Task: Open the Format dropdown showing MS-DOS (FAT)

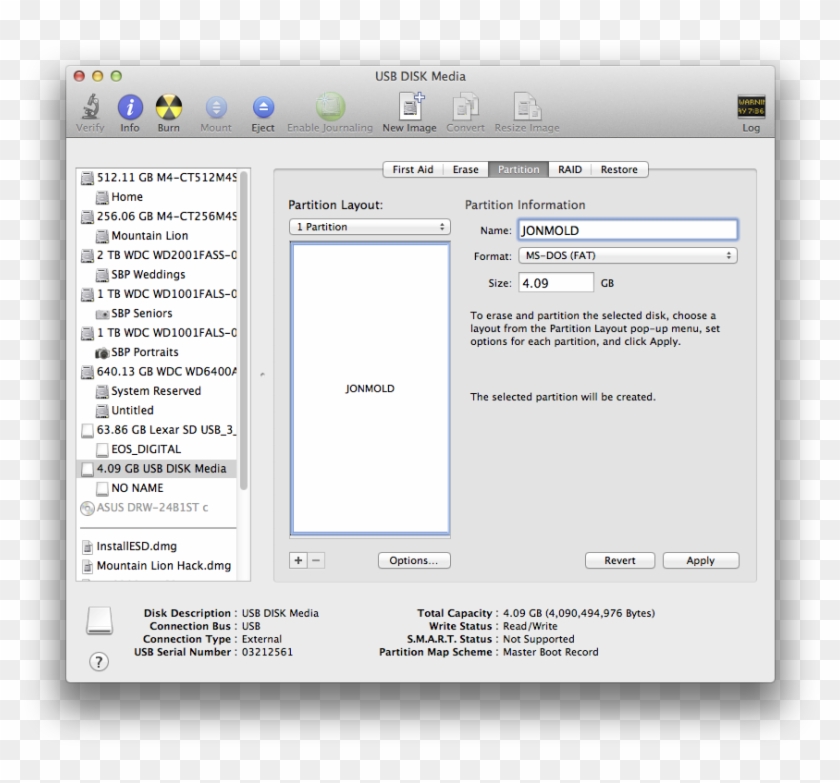Action: click(627, 255)
